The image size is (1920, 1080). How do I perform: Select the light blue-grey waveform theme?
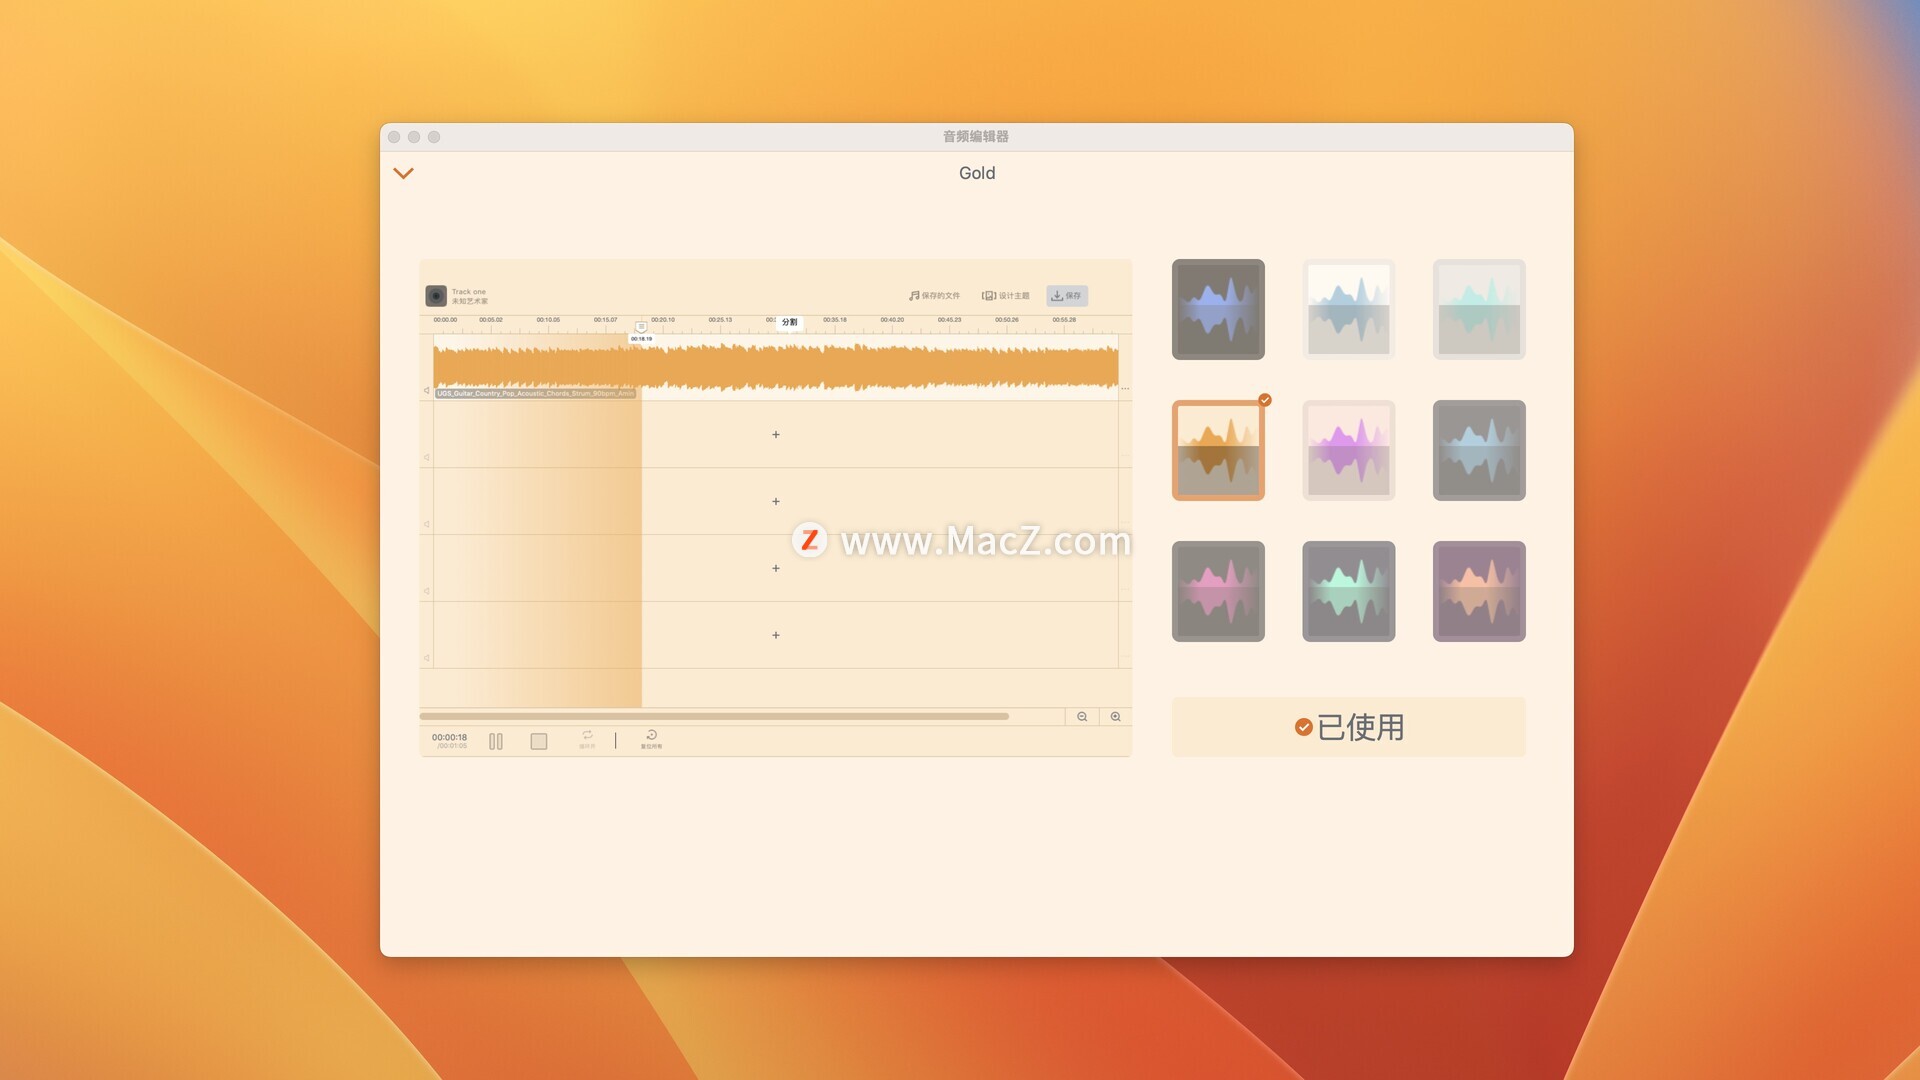[x=1348, y=309]
